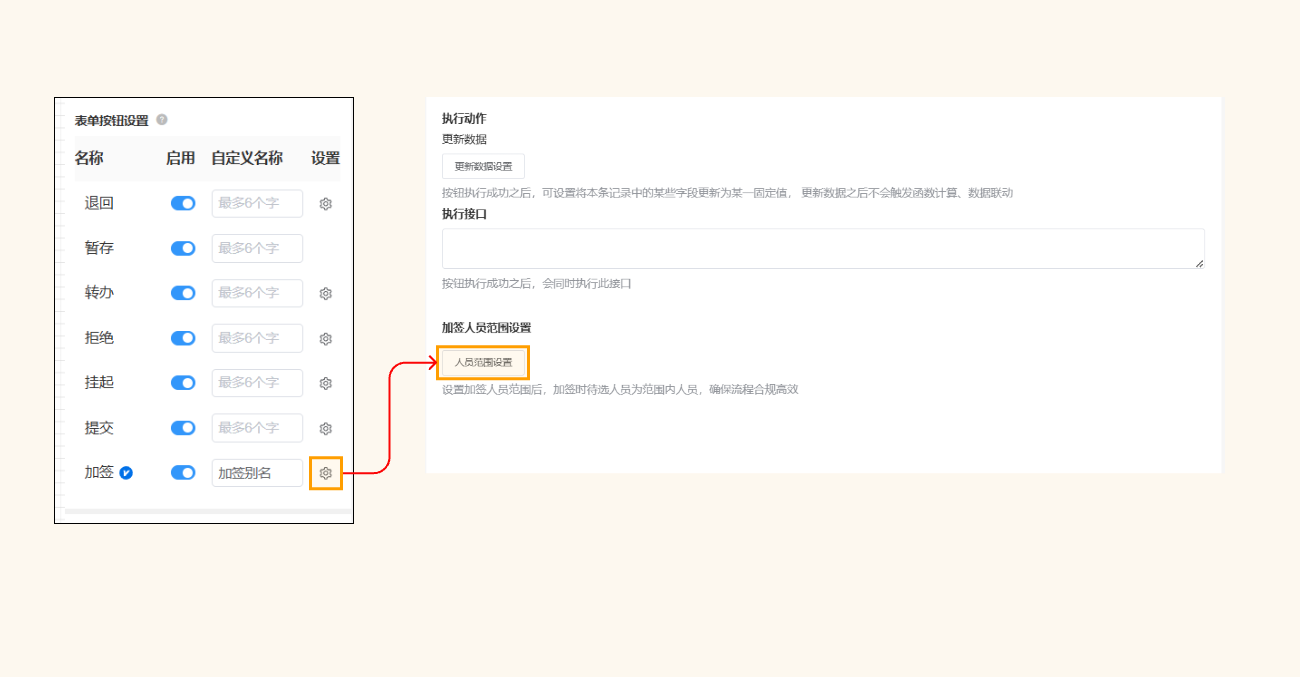Image resolution: width=1300 pixels, height=677 pixels.
Task: Open settings gear for the 拒绝 button
Action: coord(325,338)
